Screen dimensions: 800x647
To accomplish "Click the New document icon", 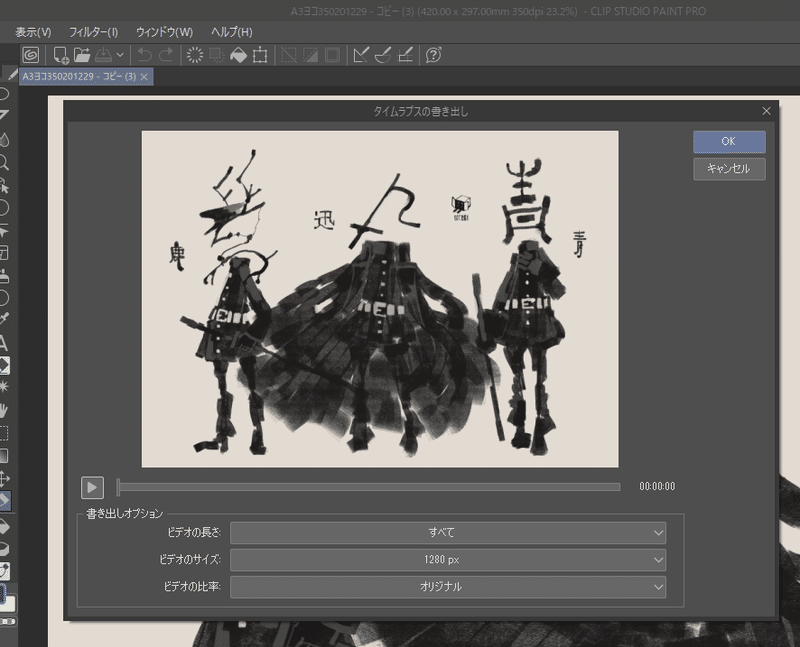I will click(61, 55).
